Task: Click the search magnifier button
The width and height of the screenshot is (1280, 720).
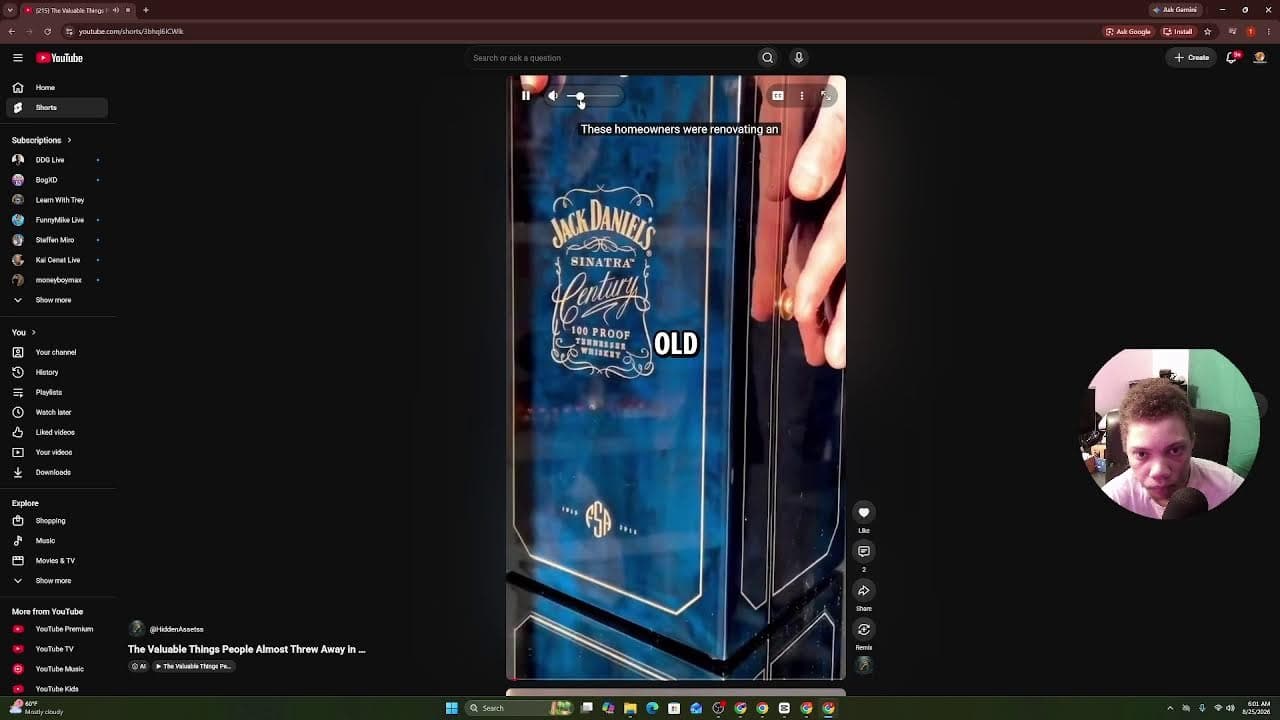Action: [x=767, y=58]
